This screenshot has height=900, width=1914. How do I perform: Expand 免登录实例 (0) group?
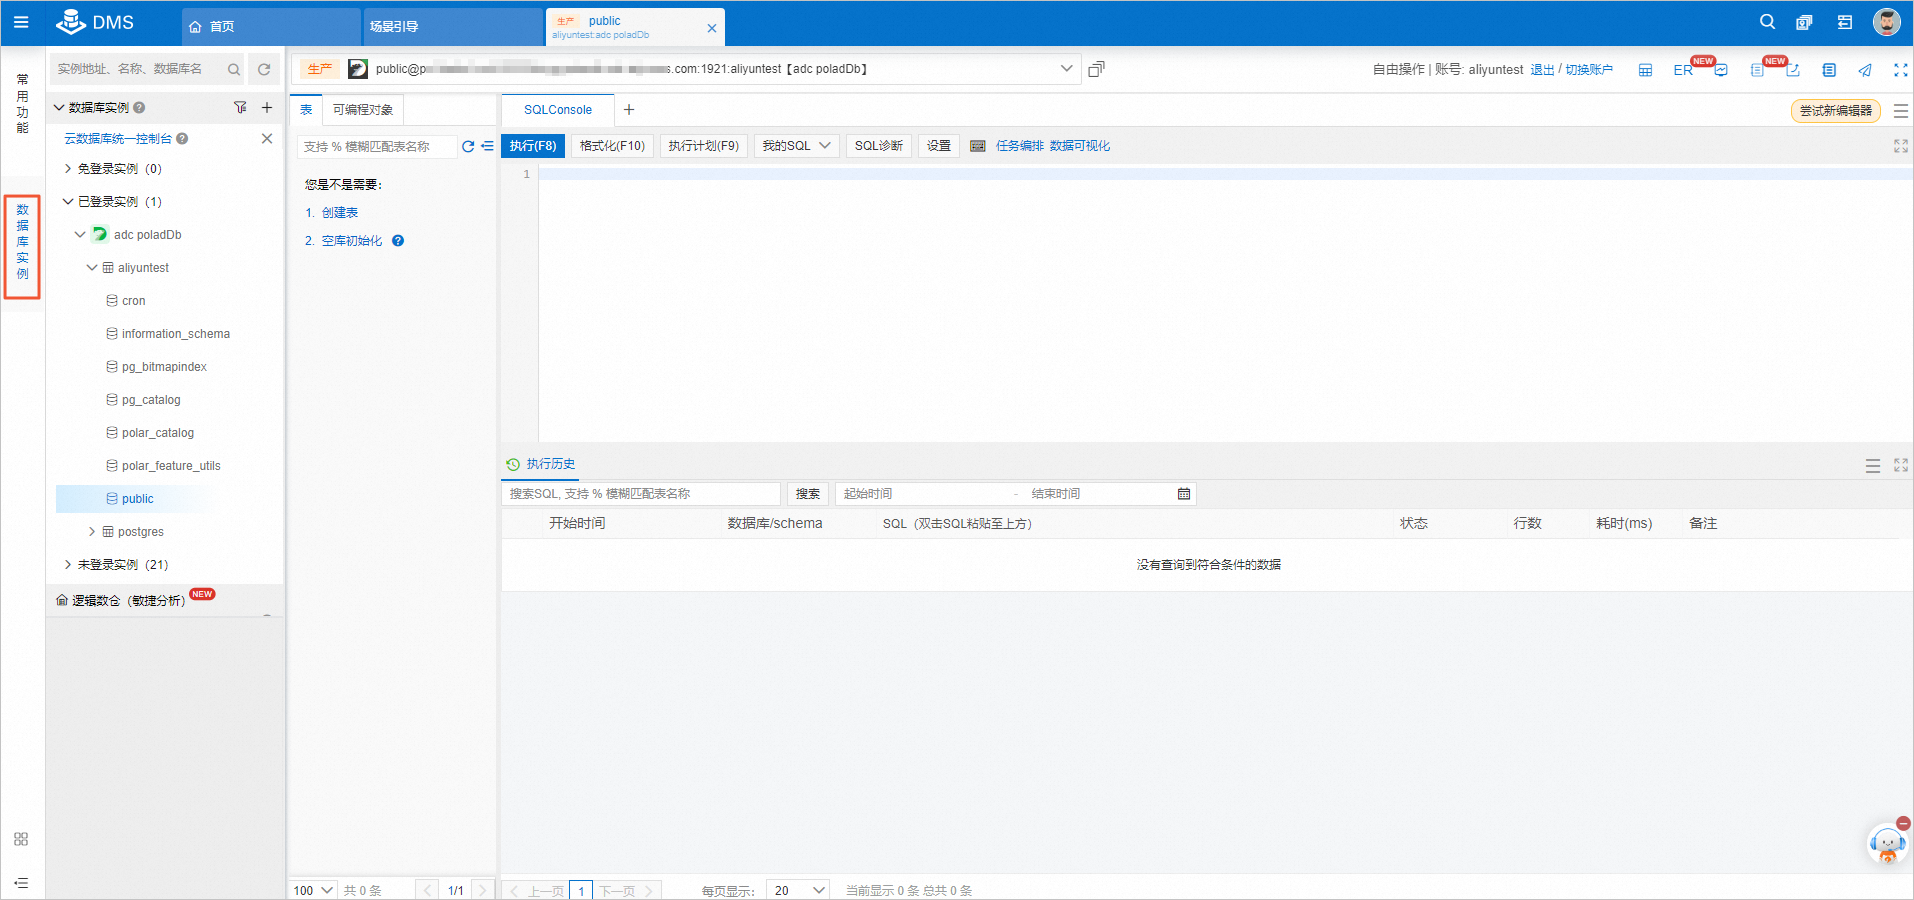pos(68,169)
